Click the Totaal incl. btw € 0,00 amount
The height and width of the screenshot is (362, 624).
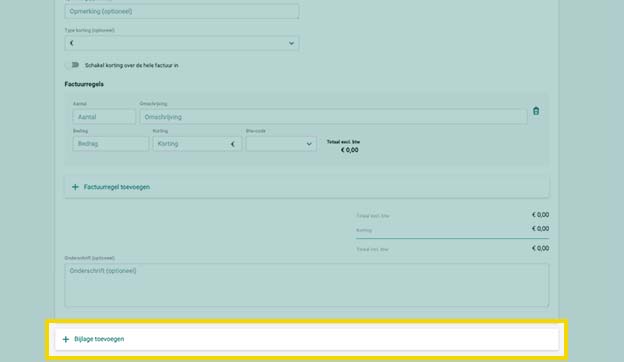540,248
